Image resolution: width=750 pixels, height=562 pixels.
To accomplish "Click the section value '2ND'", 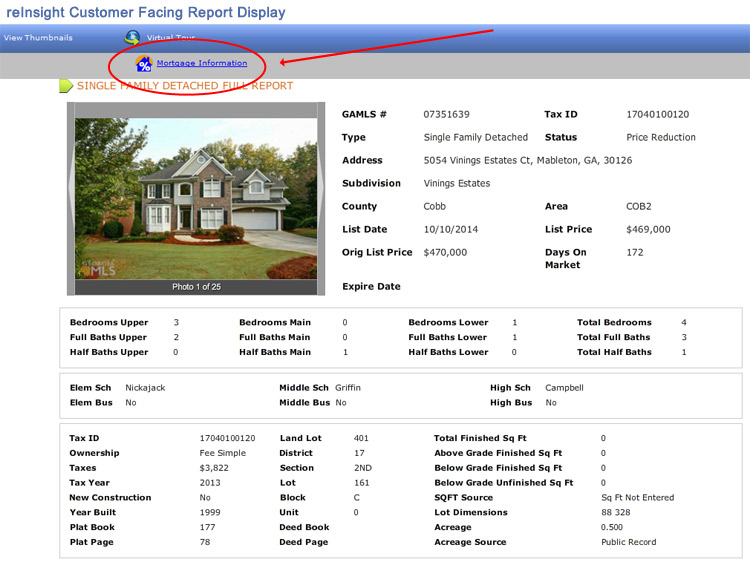I will pos(363,468).
